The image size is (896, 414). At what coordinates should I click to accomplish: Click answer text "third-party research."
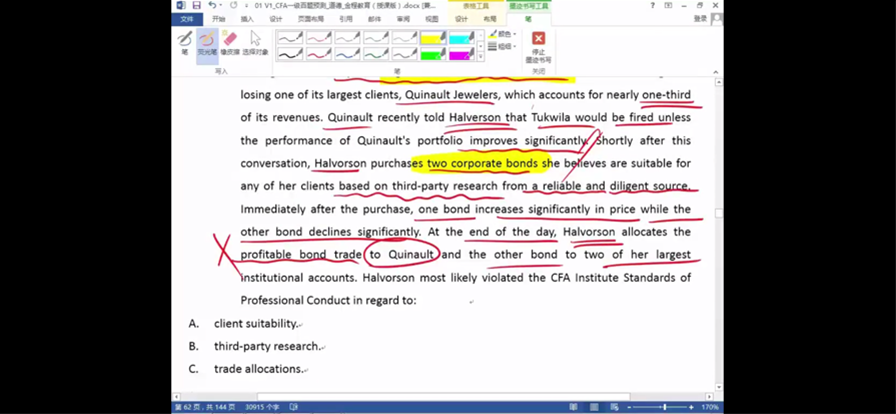pos(267,347)
